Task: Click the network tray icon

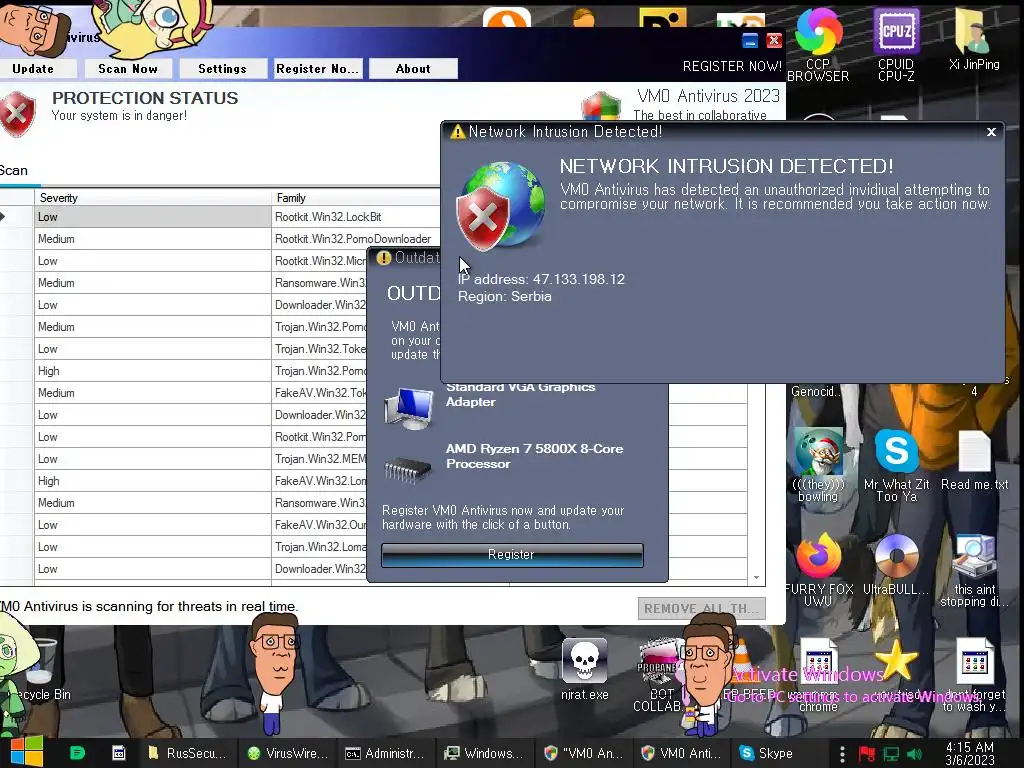Action: [x=891, y=754]
